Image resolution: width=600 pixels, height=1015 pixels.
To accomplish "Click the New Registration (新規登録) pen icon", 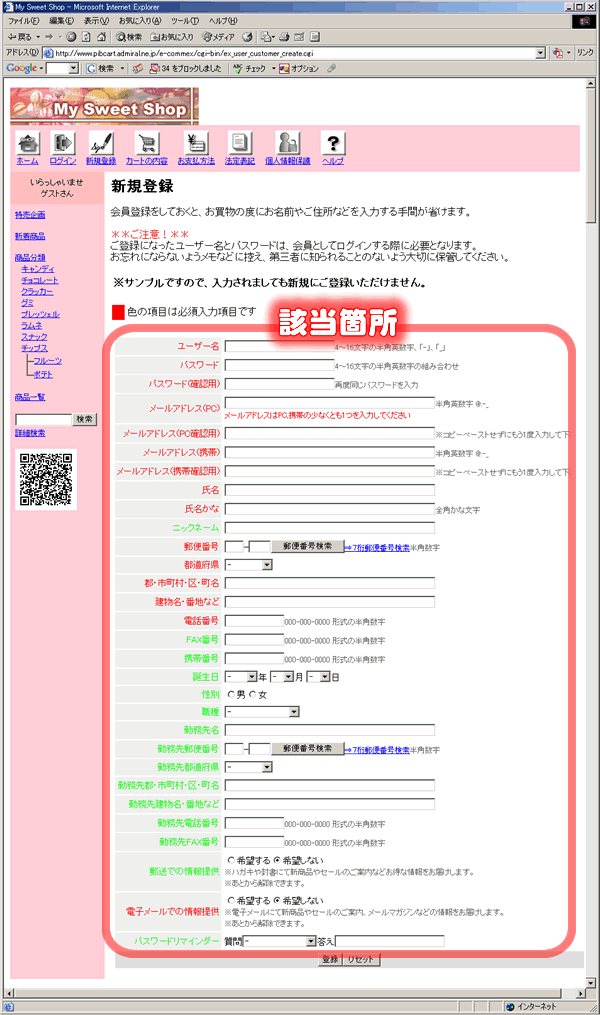I will 101,143.
